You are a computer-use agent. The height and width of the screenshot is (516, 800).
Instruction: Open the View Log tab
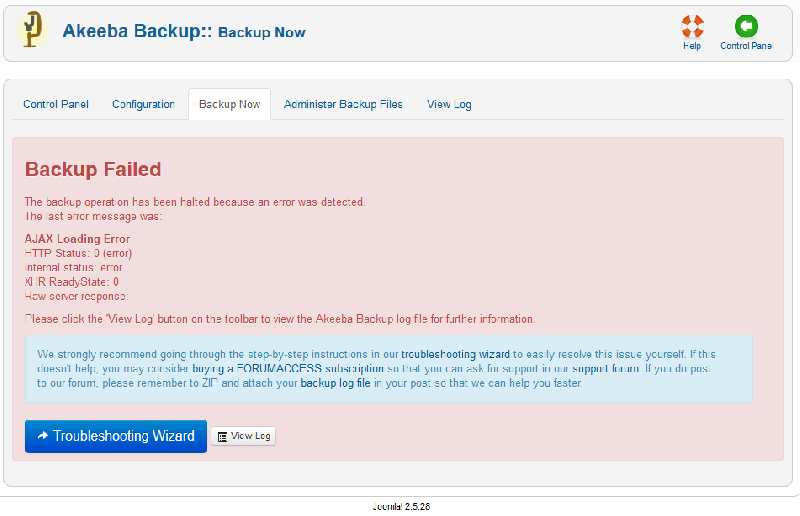(449, 104)
